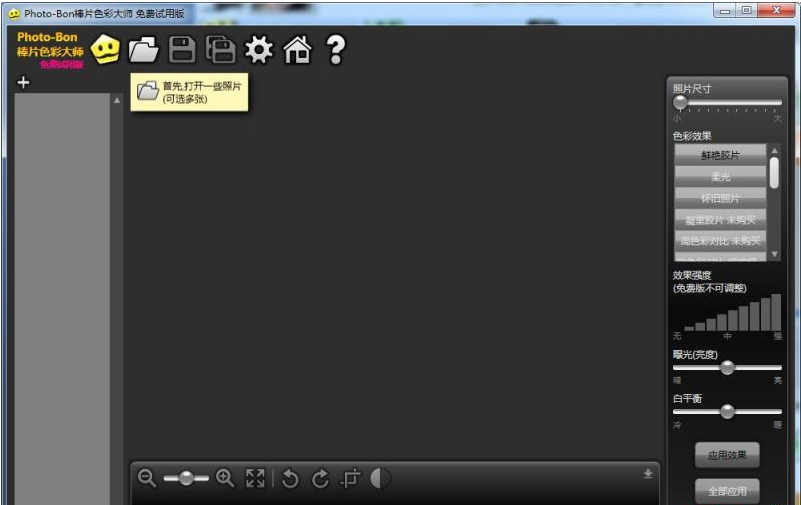Add a photo with the plus icon

(23, 82)
